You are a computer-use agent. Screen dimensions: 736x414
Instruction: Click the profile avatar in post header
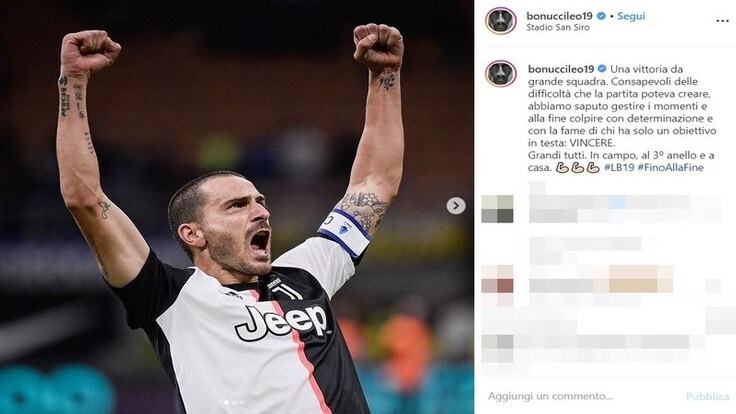tap(501, 21)
